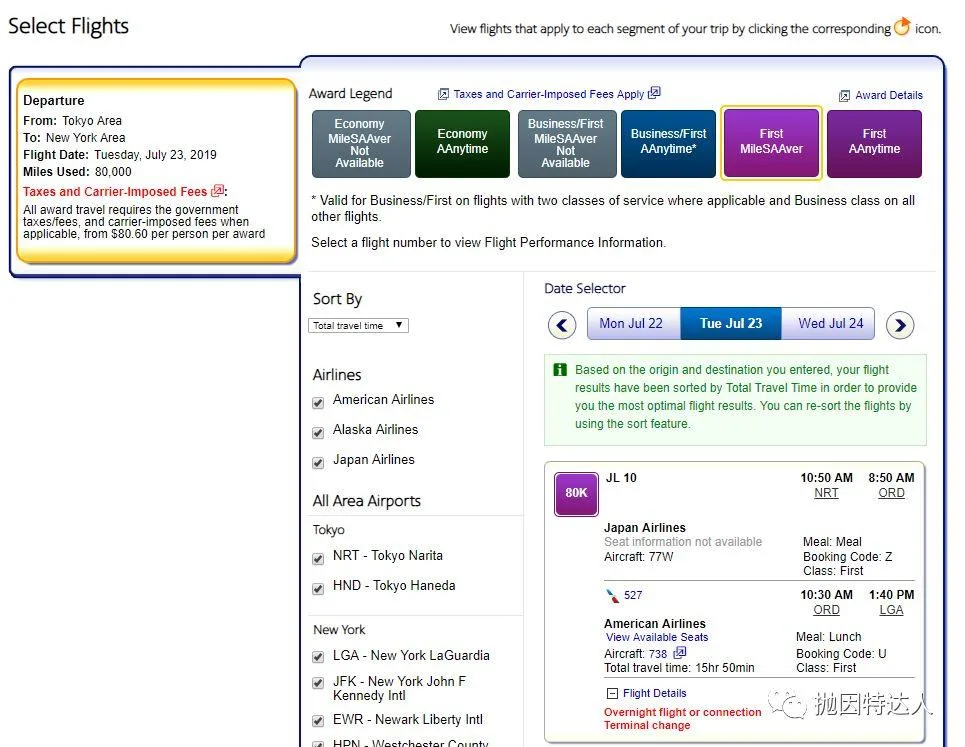
Task: Uncheck the Alaska Airlines filter
Action: coord(318,433)
